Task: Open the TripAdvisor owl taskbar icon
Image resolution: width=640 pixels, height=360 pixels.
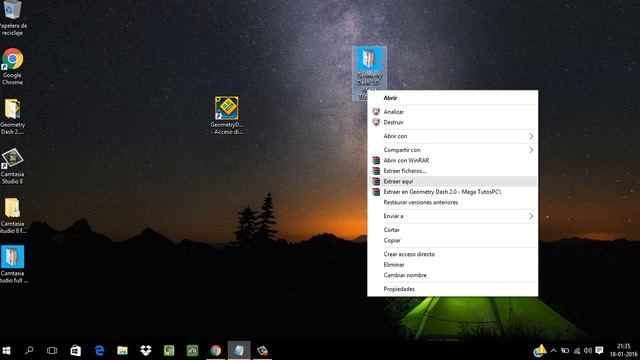Action: (x=192, y=351)
